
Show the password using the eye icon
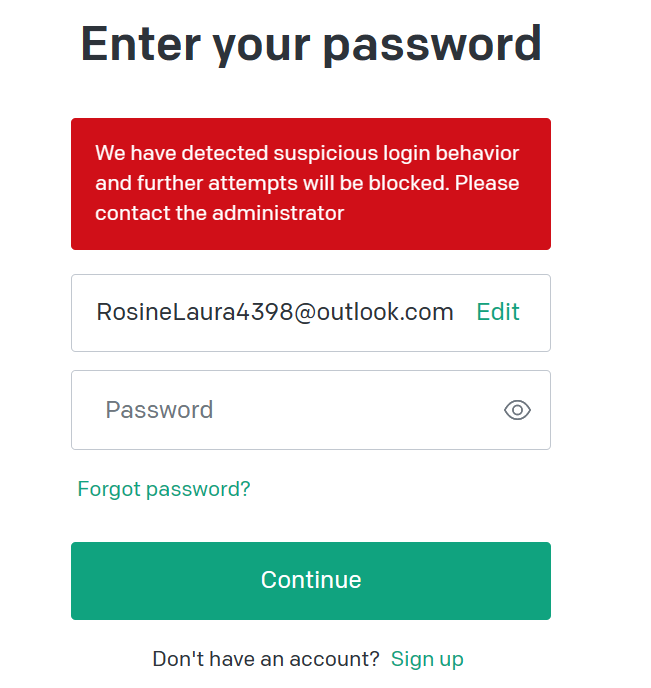click(x=517, y=410)
